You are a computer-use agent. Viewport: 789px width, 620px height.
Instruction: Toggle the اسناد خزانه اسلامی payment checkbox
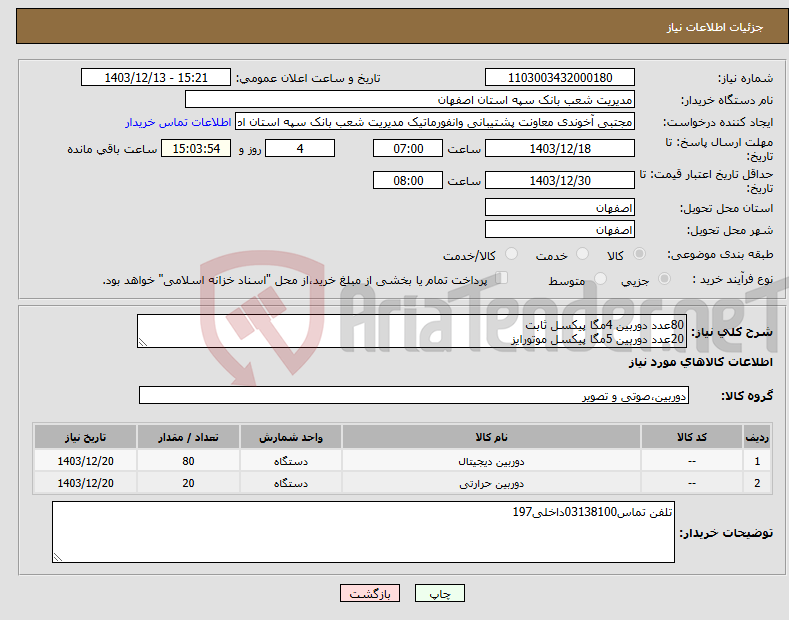click(x=502, y=278)
